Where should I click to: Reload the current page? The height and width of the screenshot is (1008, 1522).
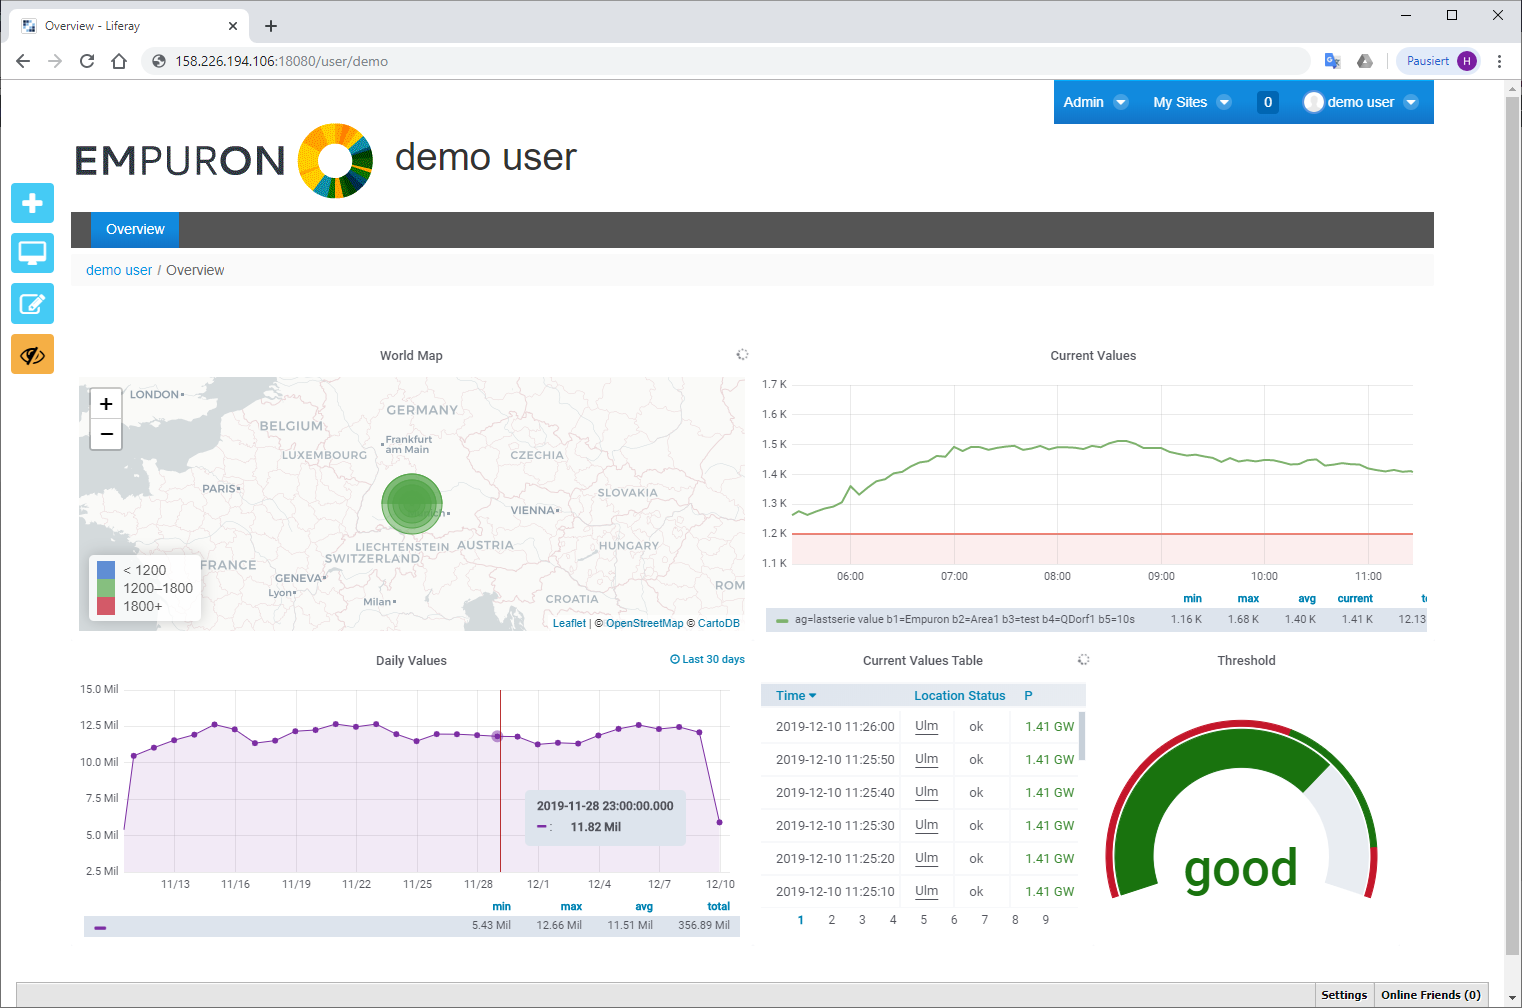pos(87,61)
